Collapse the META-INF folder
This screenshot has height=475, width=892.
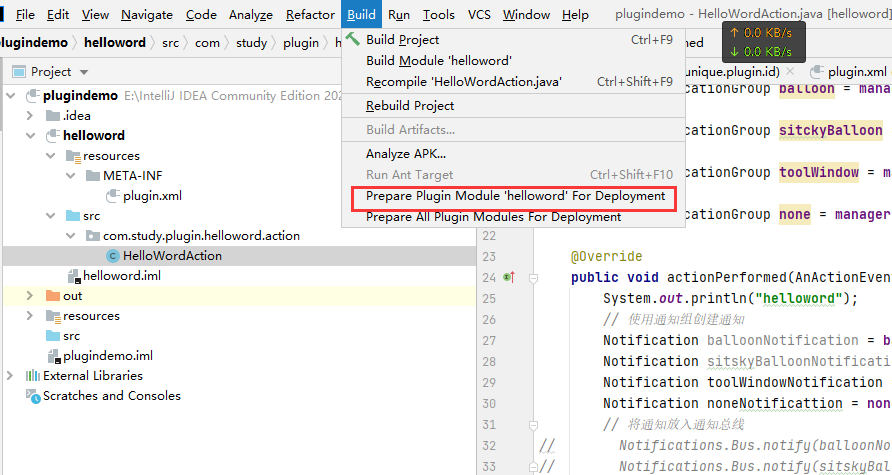[x=71, y=176]
